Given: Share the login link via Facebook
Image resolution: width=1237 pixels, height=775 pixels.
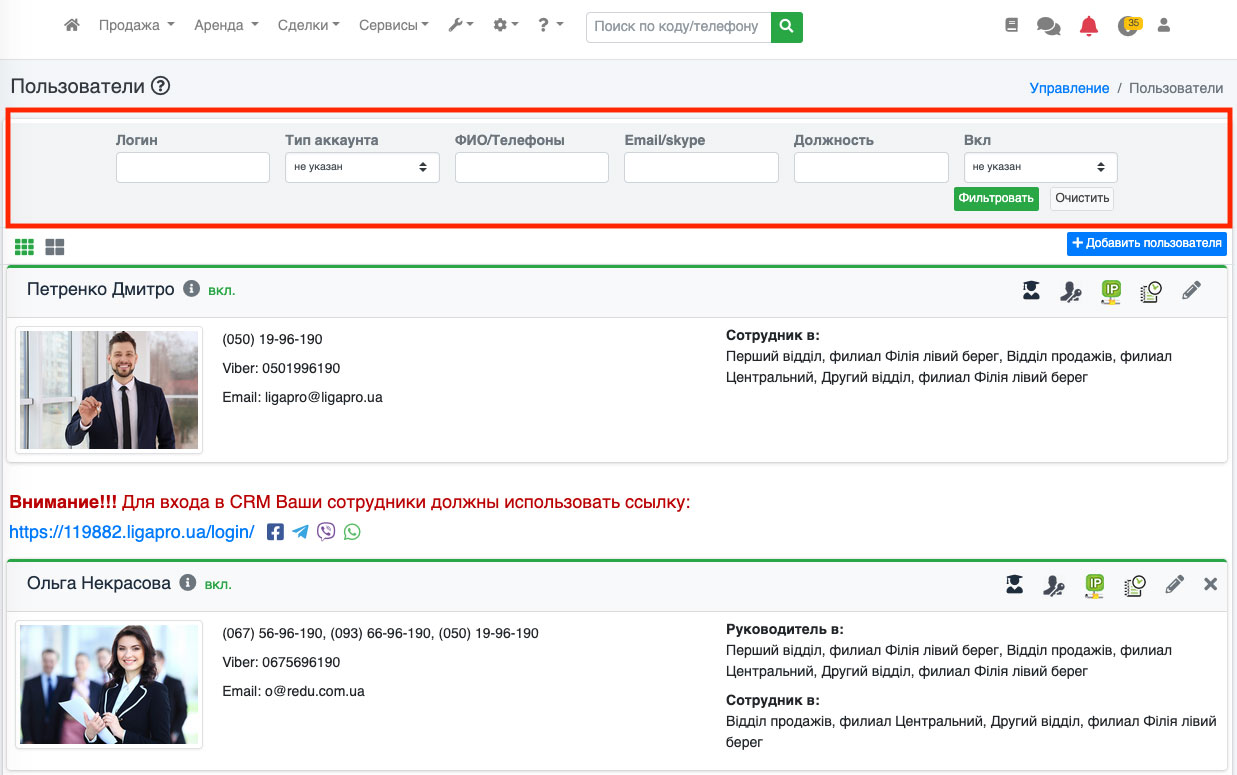Looking at the screenshot, I should (276, 532).
